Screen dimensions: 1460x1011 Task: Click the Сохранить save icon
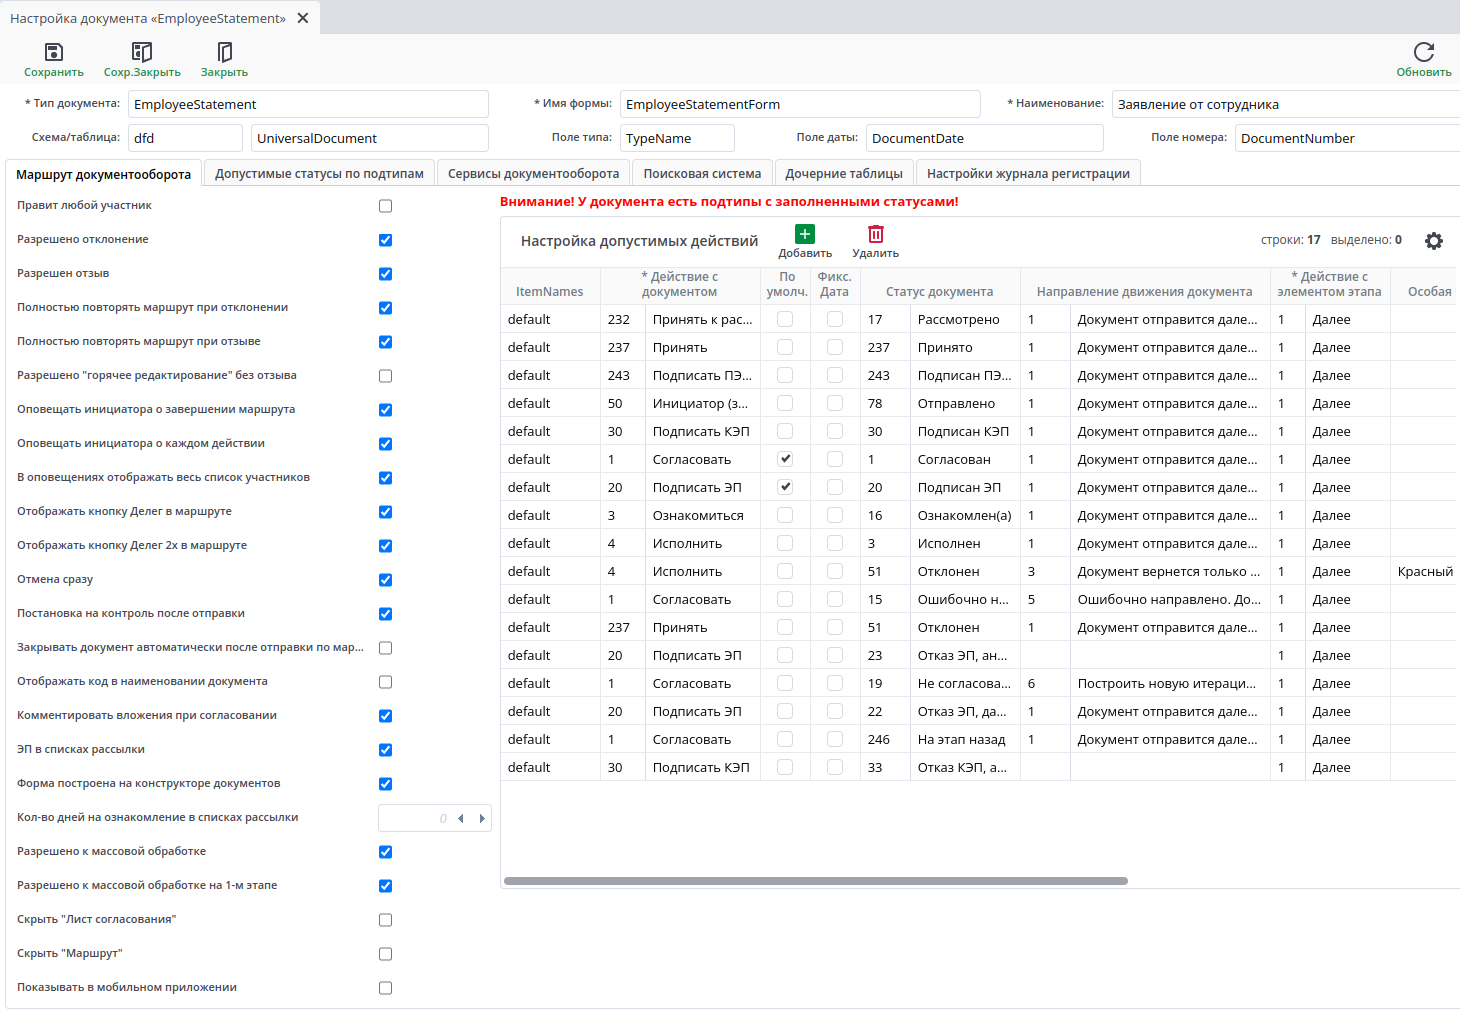(x=54, y=52)
